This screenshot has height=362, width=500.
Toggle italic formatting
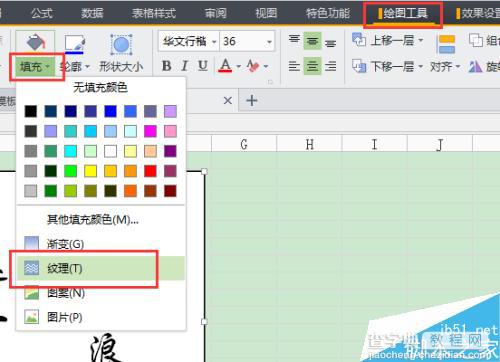[x=185, y=66]
